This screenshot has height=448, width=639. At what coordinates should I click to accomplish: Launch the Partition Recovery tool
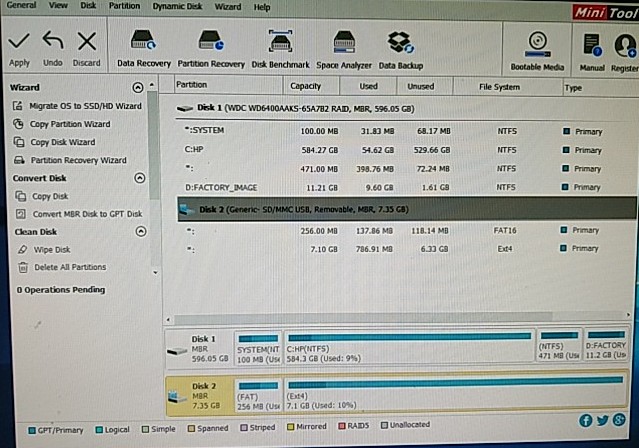(x=210, y=44)
